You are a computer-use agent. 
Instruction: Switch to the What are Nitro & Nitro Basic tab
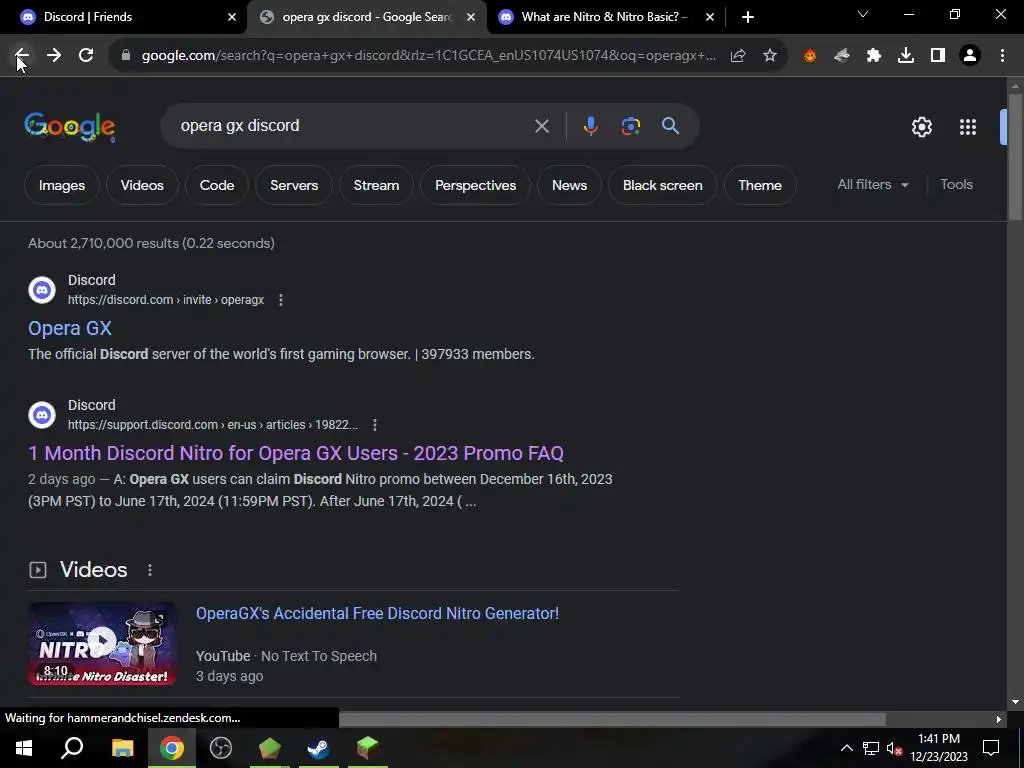click(604, 17)
